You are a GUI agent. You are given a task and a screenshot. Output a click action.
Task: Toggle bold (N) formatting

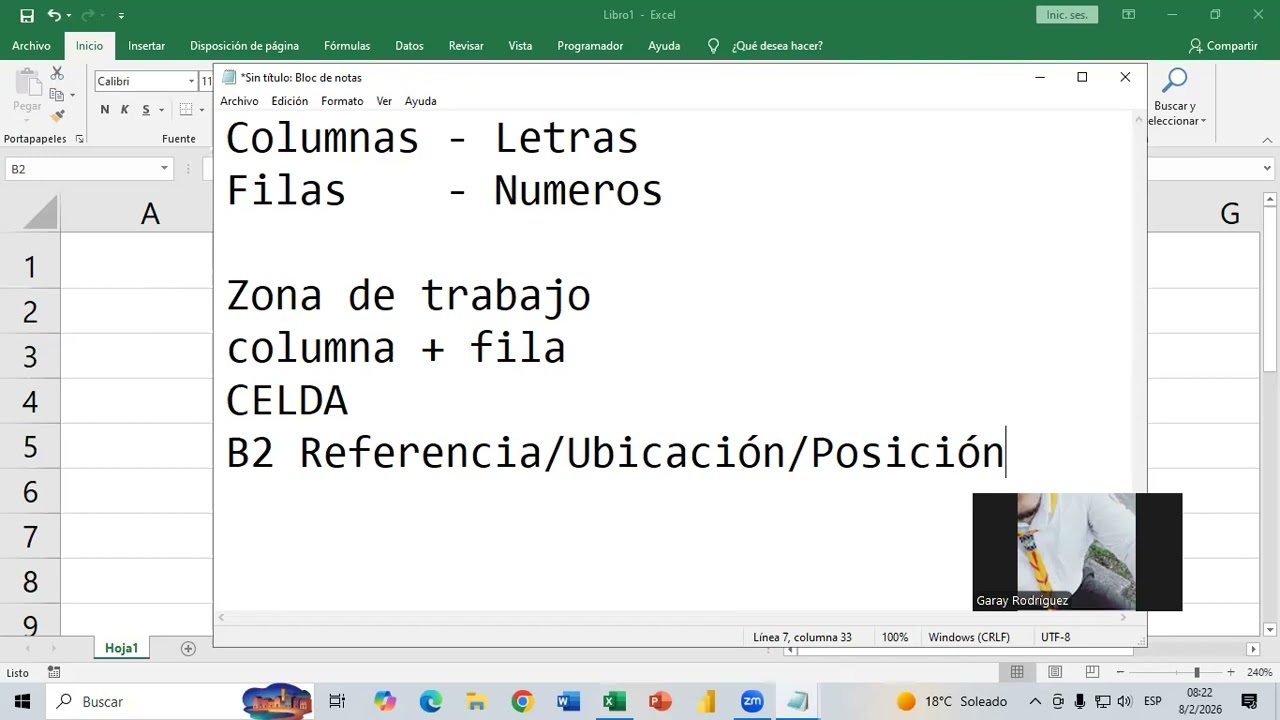104,110
